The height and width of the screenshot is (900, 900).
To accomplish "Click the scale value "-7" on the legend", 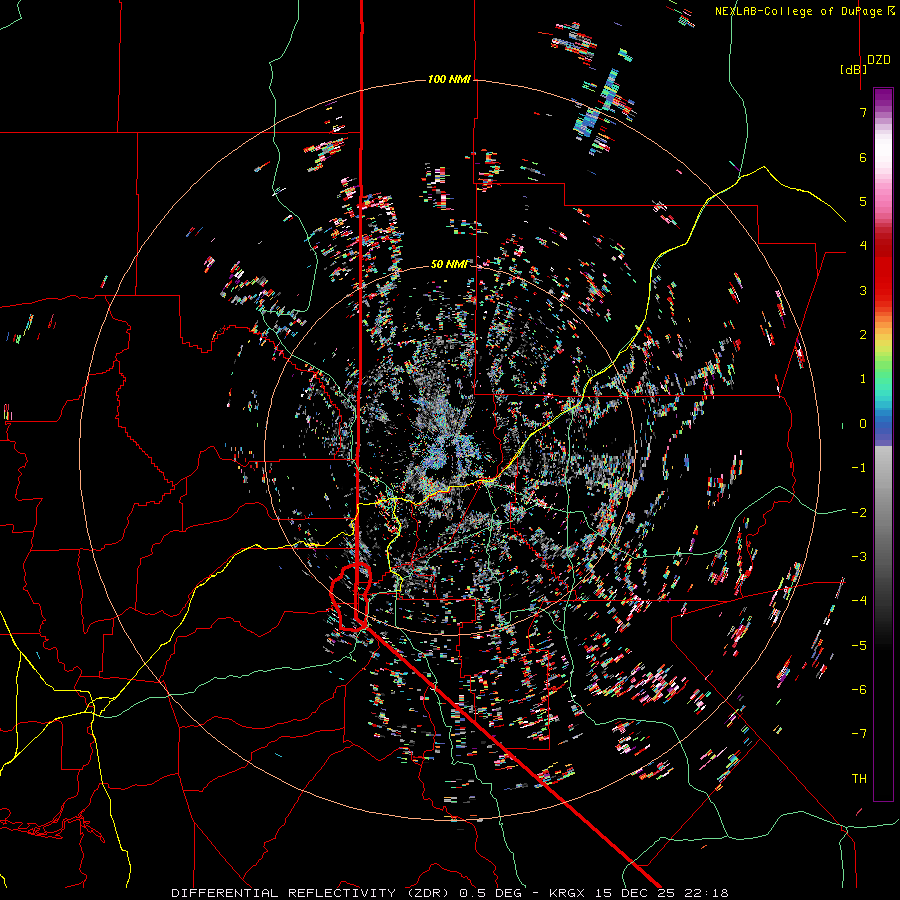I will pos(859,734).
